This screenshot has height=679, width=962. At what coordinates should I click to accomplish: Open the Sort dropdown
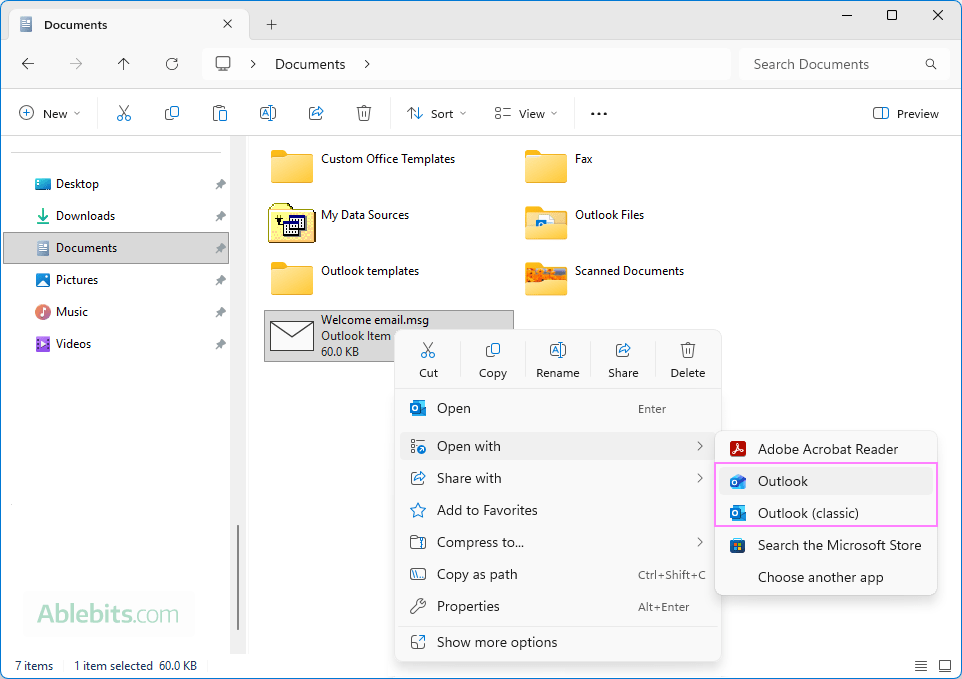point(437,114)
